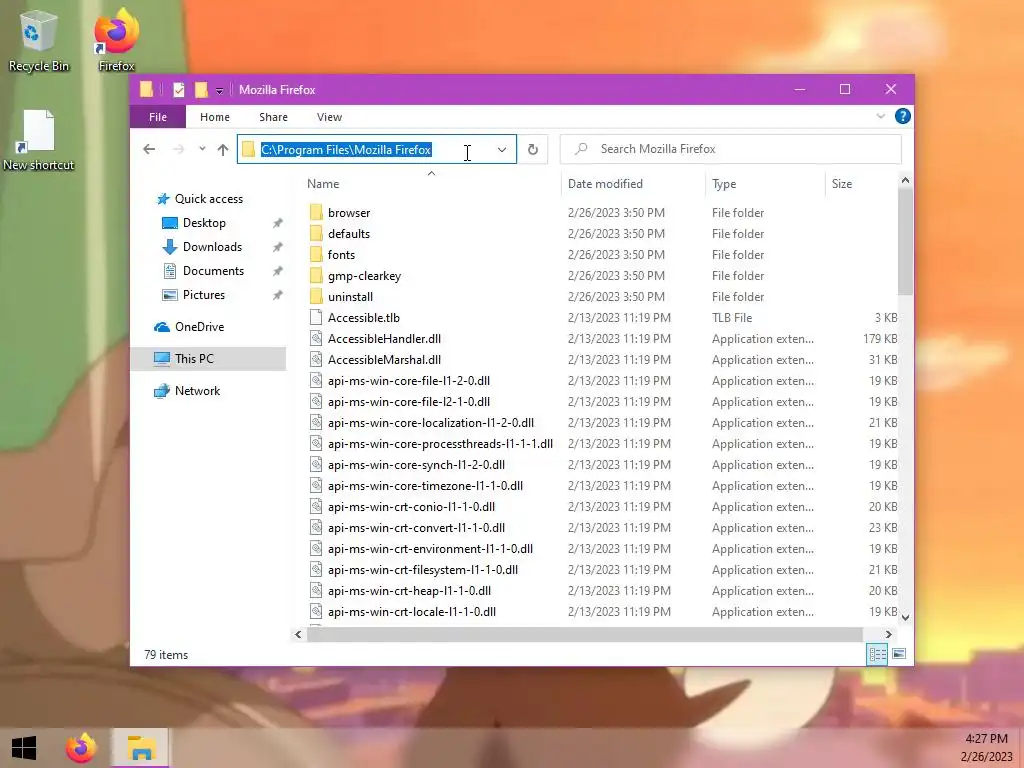Open Help with the question mark icon

coord(903,116)
